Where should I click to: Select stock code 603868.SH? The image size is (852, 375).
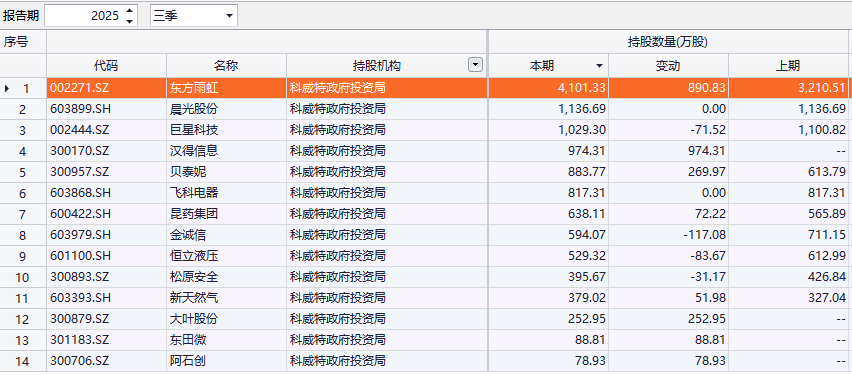(x=106, y=193)
